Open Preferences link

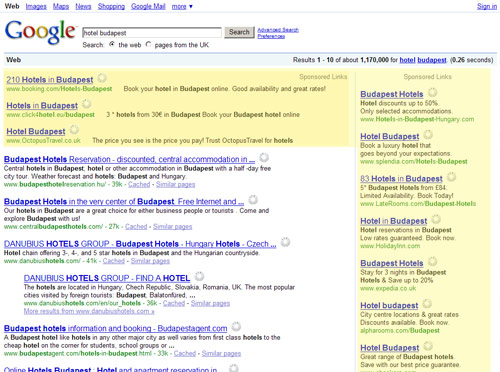[271, 36]
